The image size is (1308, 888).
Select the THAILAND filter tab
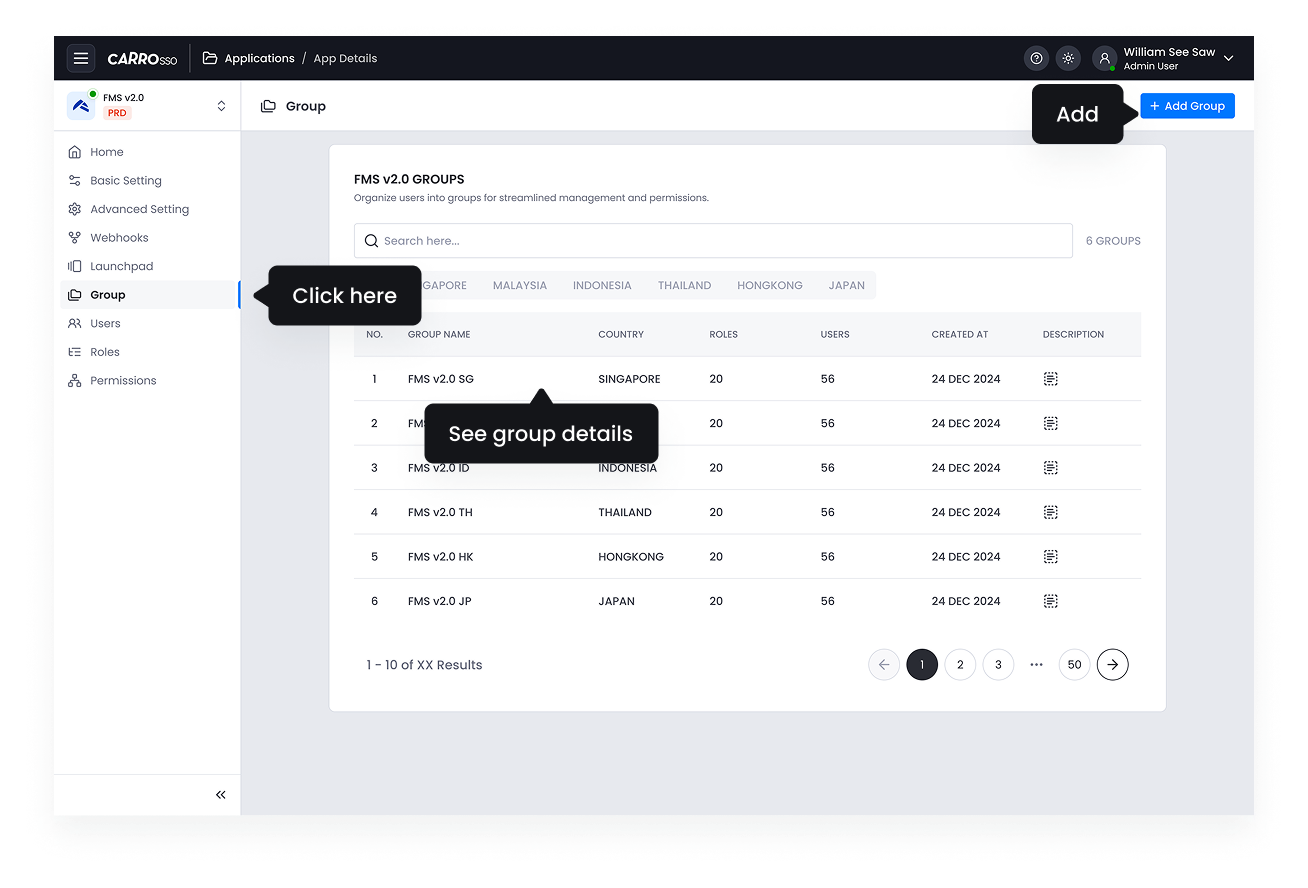click(x=684, y=285)
